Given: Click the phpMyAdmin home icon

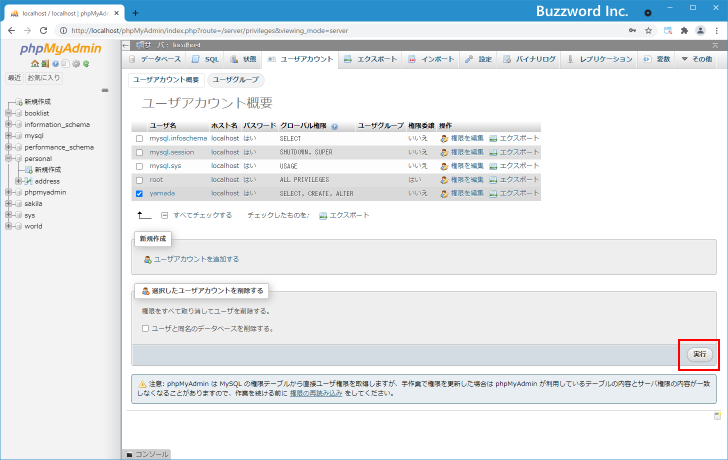Looking at the screenshot, I should (x=34, y=64).
